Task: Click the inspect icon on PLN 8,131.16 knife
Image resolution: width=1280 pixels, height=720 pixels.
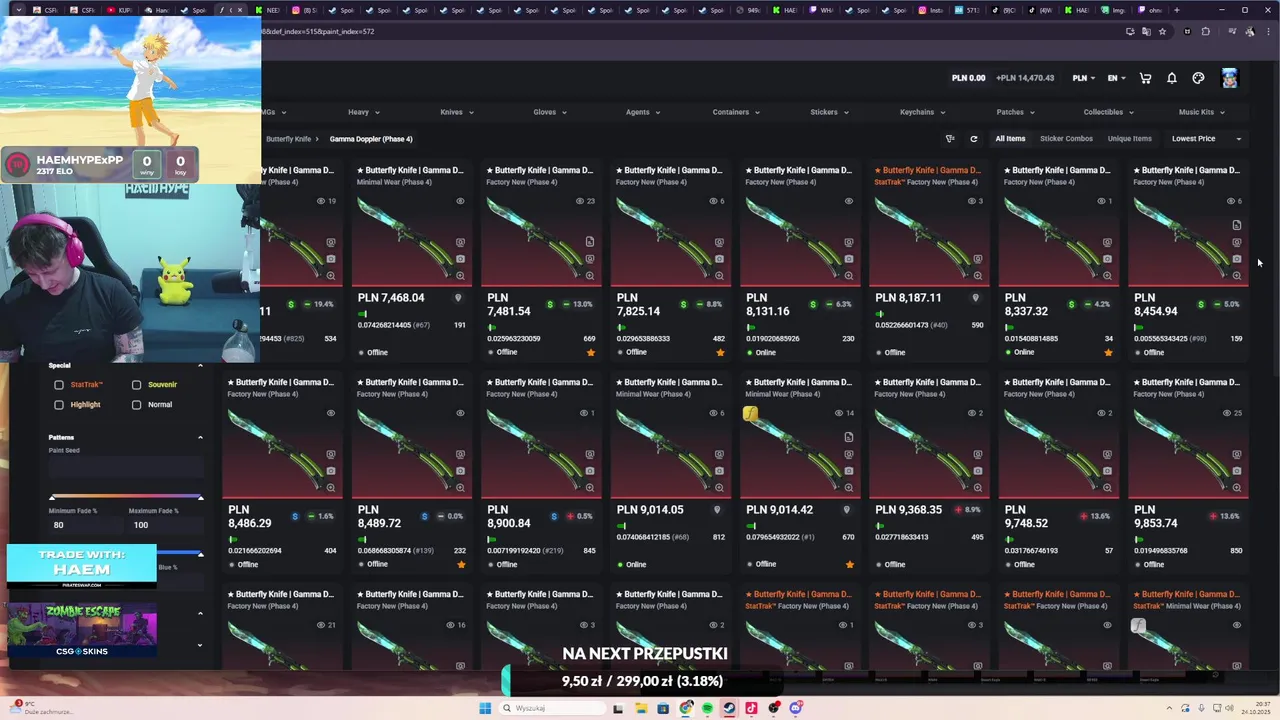Action: [848, 242]
